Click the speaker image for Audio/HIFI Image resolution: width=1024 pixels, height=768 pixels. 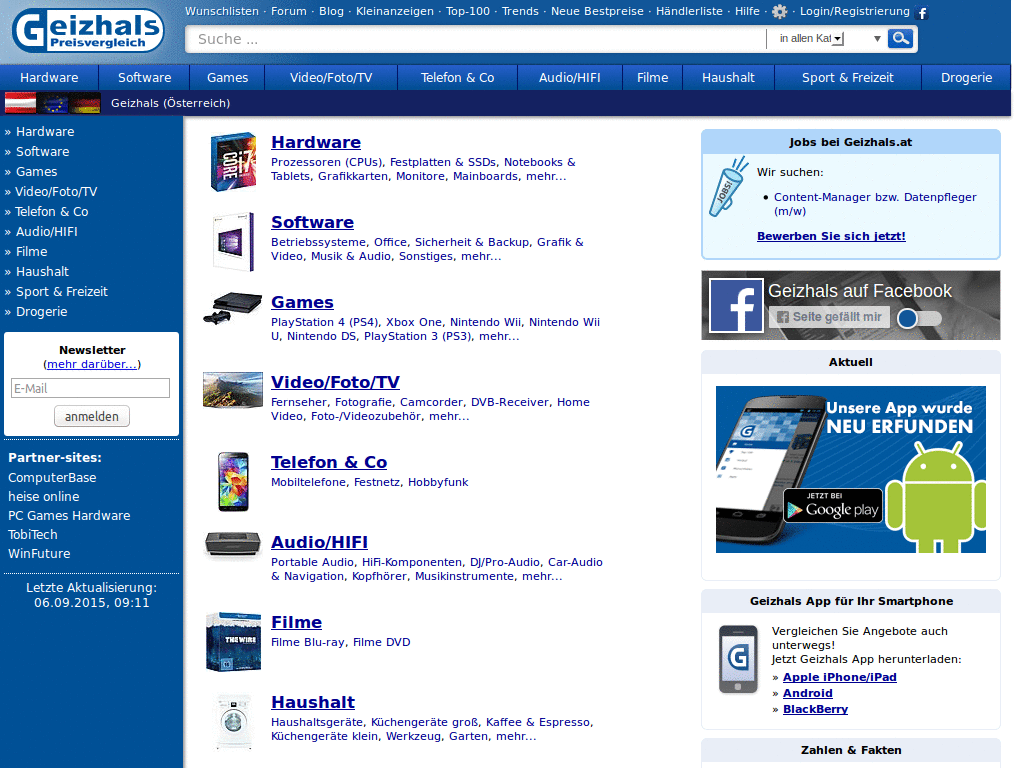click(232, 545)
